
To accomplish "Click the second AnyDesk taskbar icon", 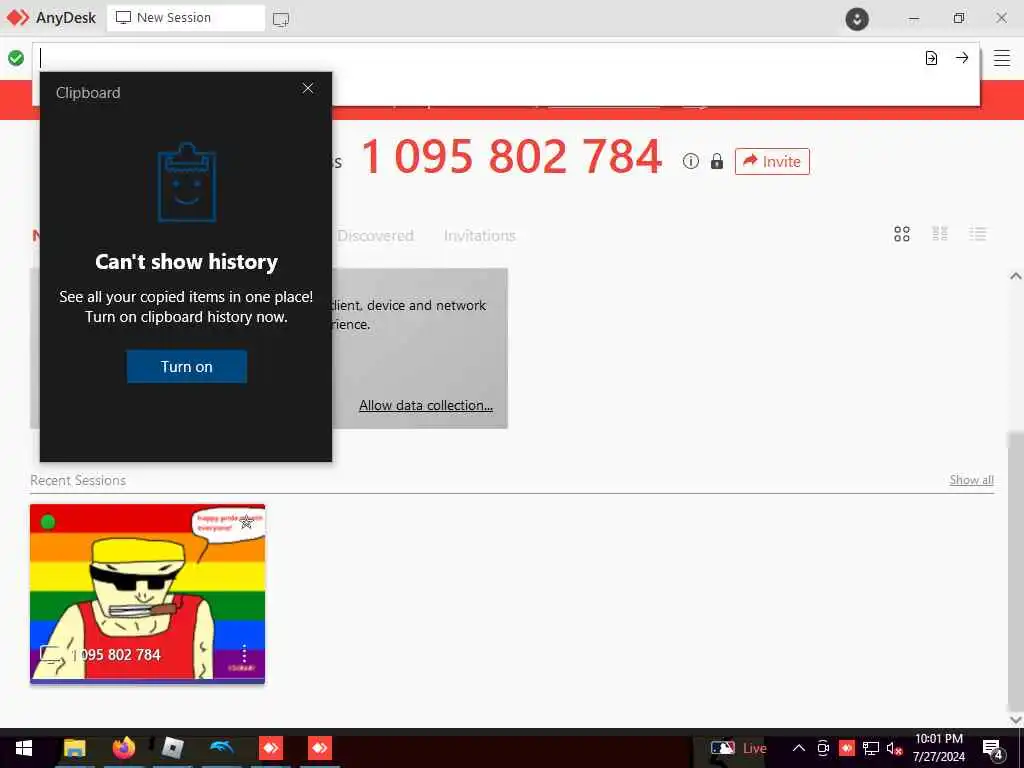I will pos(319,748).
